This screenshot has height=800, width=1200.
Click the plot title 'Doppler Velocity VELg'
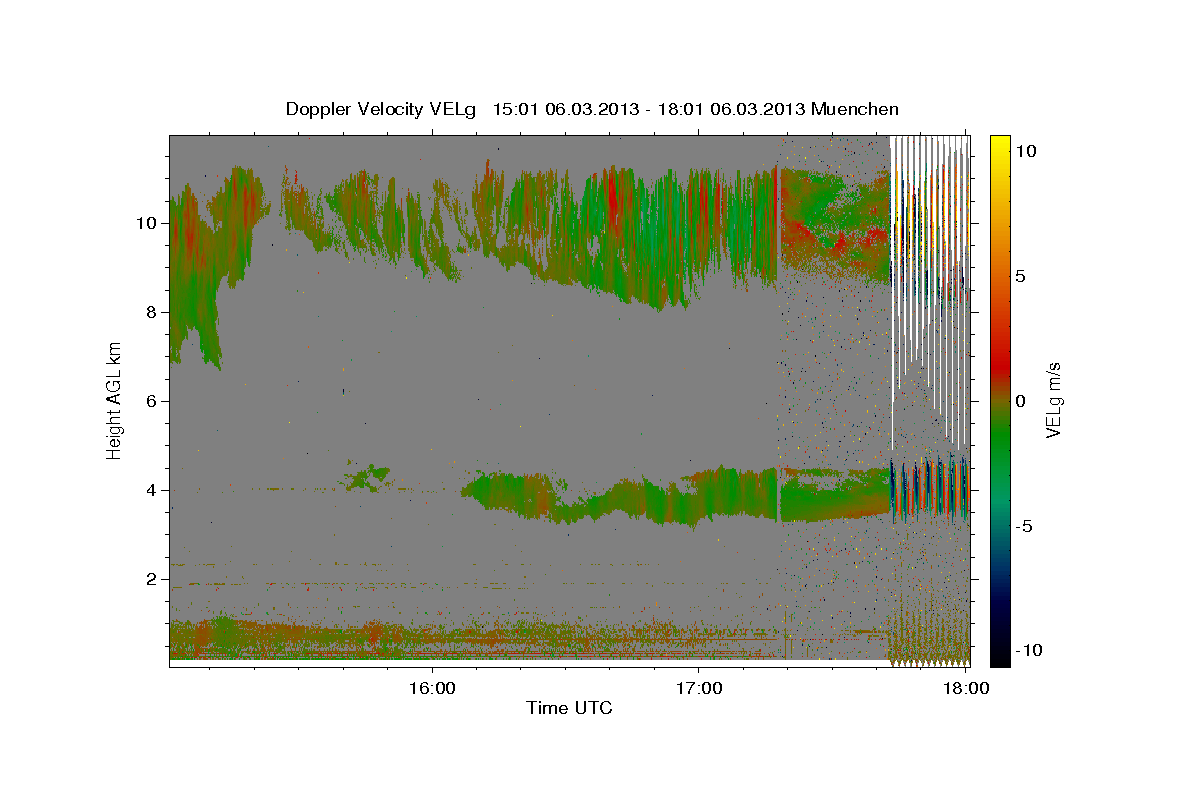[x=382, y=109]
